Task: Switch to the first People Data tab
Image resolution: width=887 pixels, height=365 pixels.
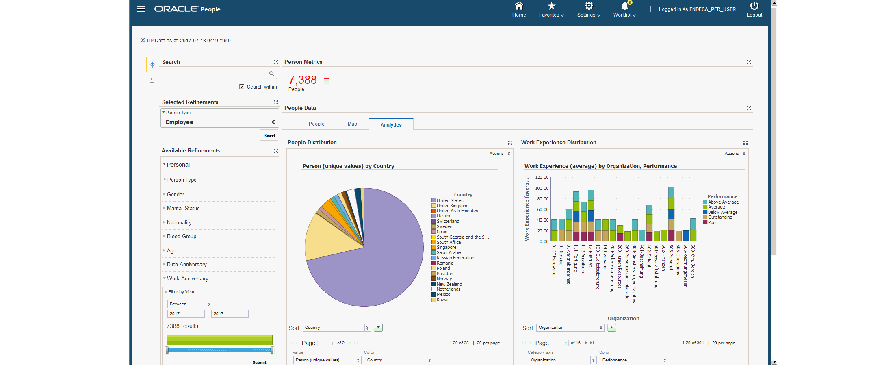Action: coord(316,123)
